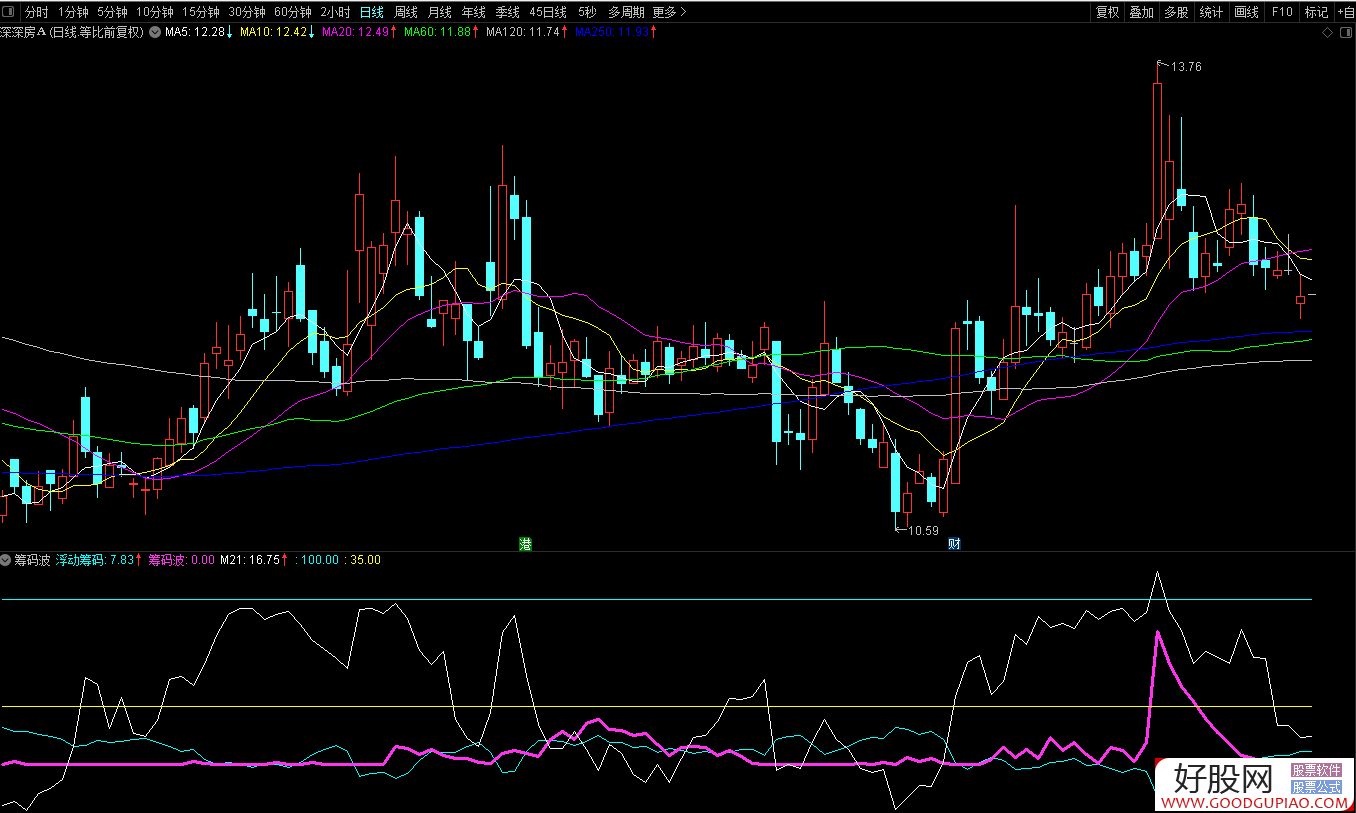The width and height of the screenshot is (1356, 813).
Task: Click the diamond icon at chart top-right
Action: (1327, 32)
